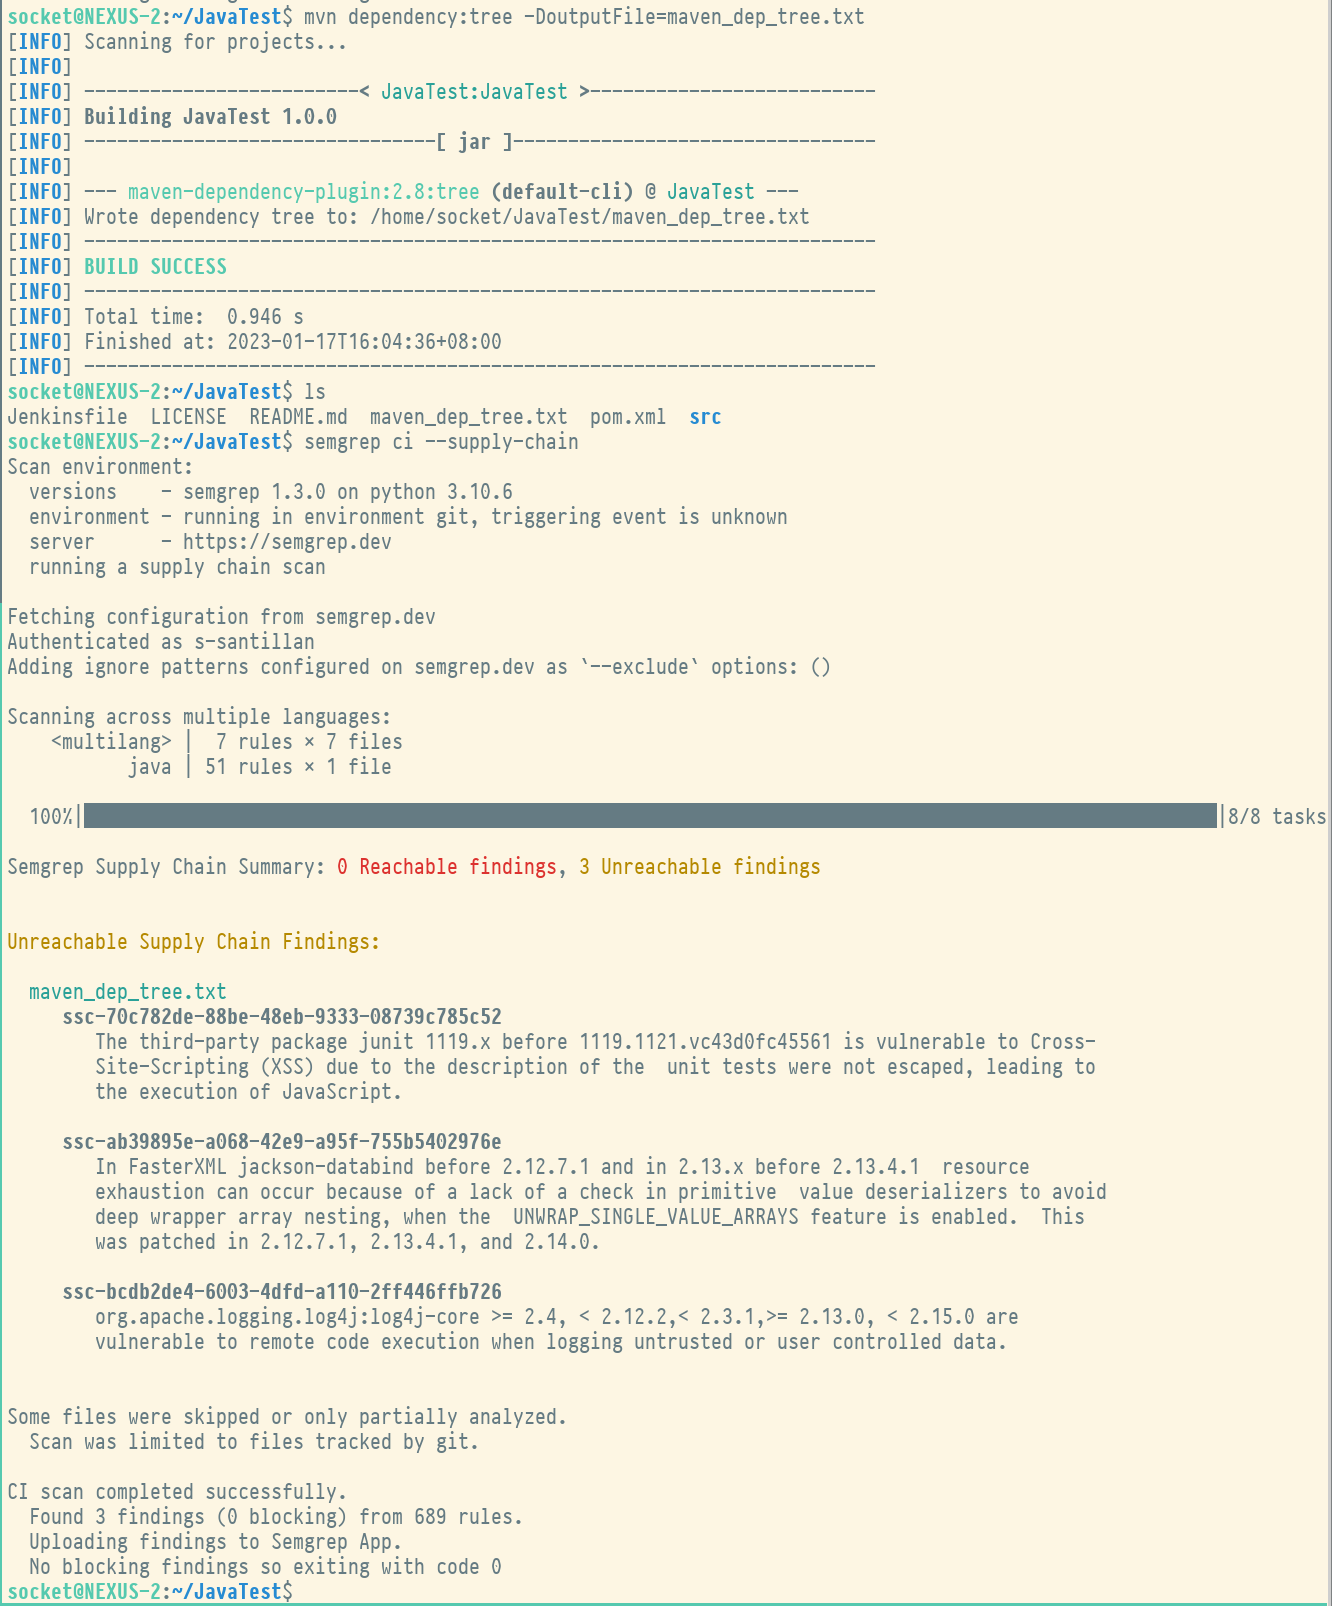
Task: Click the 8/8 tasks counter
Action: click(1276, 817)
